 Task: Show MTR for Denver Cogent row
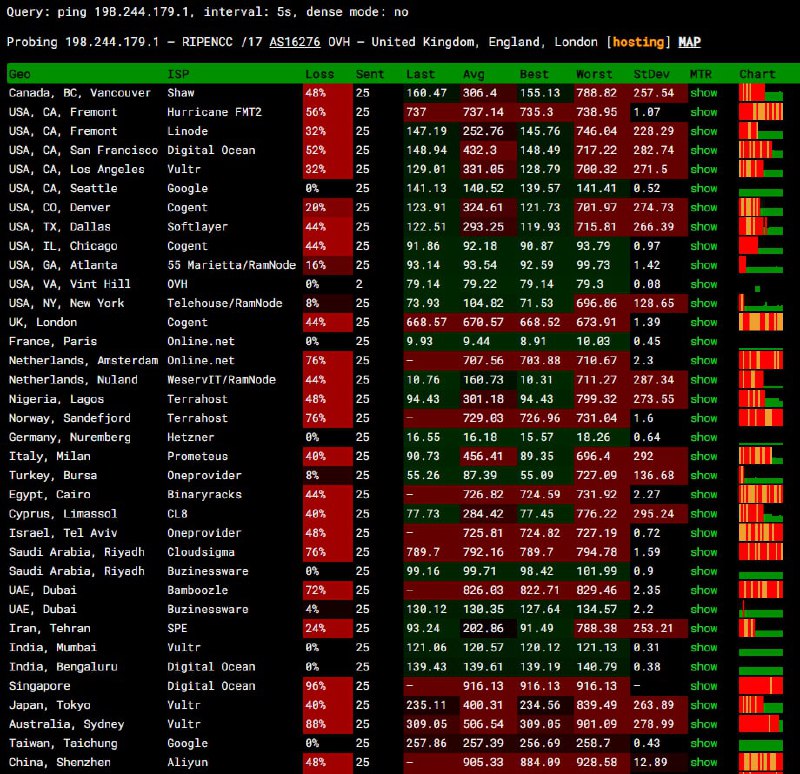point(703,208)
